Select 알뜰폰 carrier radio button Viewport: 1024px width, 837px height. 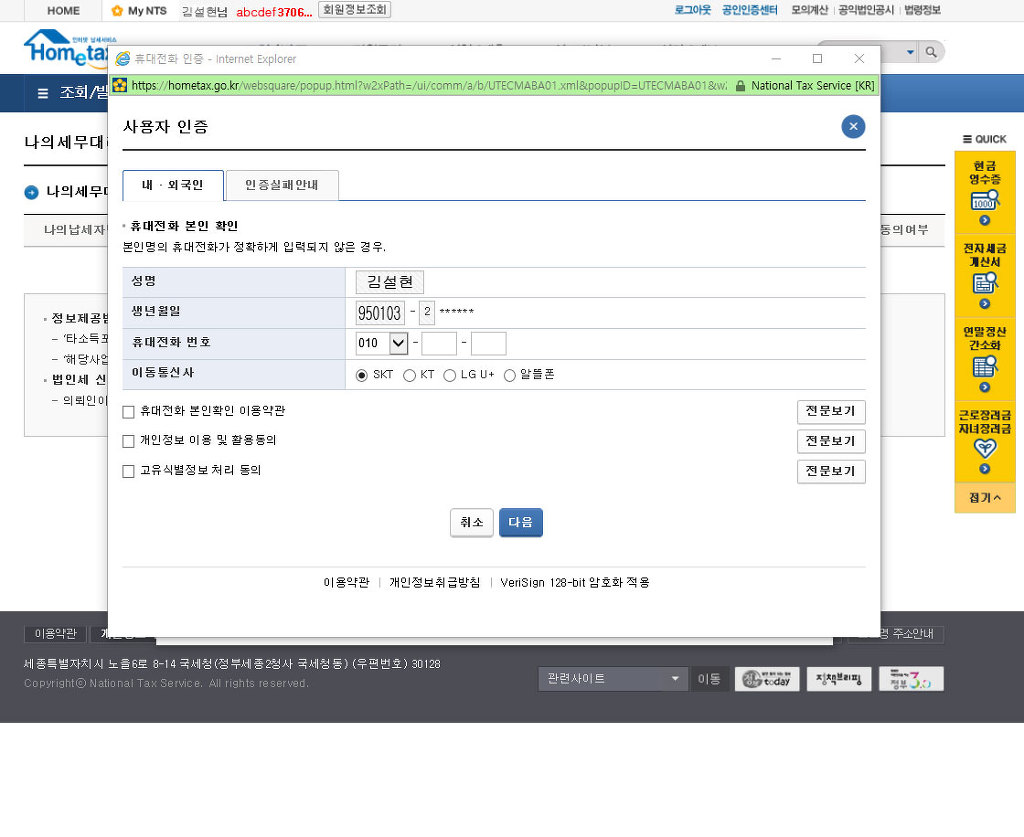pos(509,375)
